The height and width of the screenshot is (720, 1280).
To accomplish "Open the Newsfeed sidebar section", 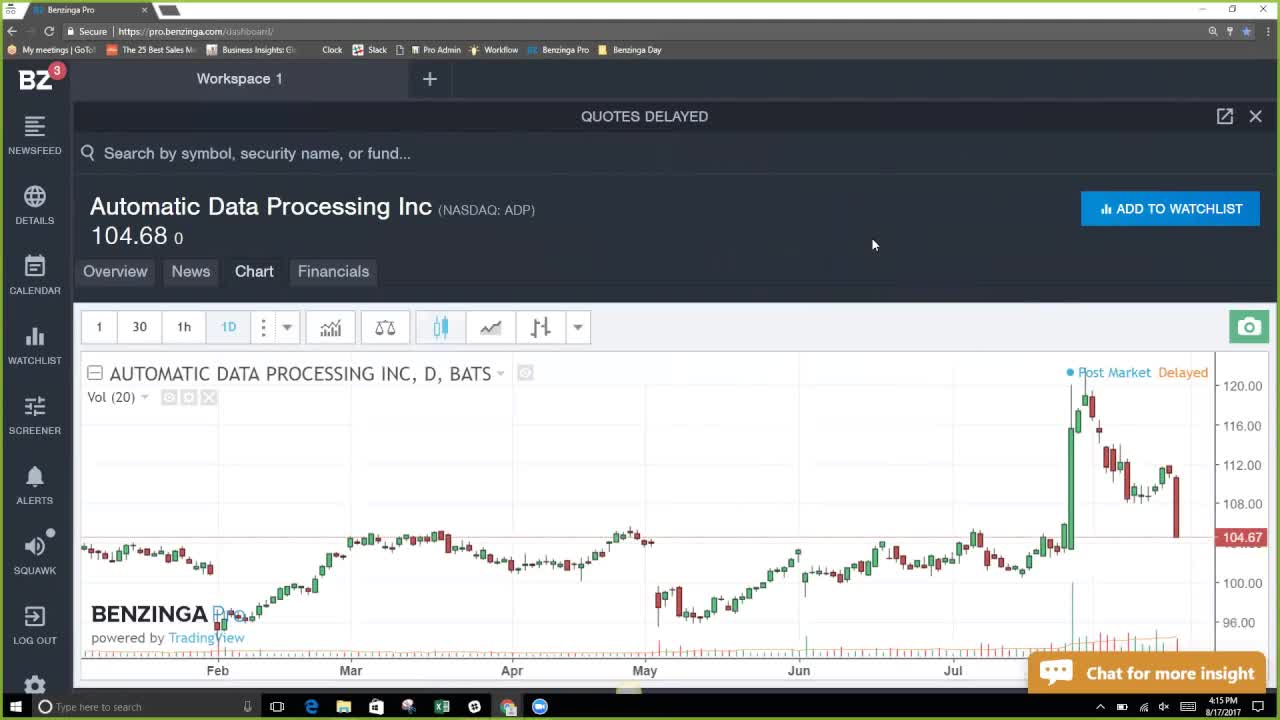I will pyautogui.click(x=35, y=135).
